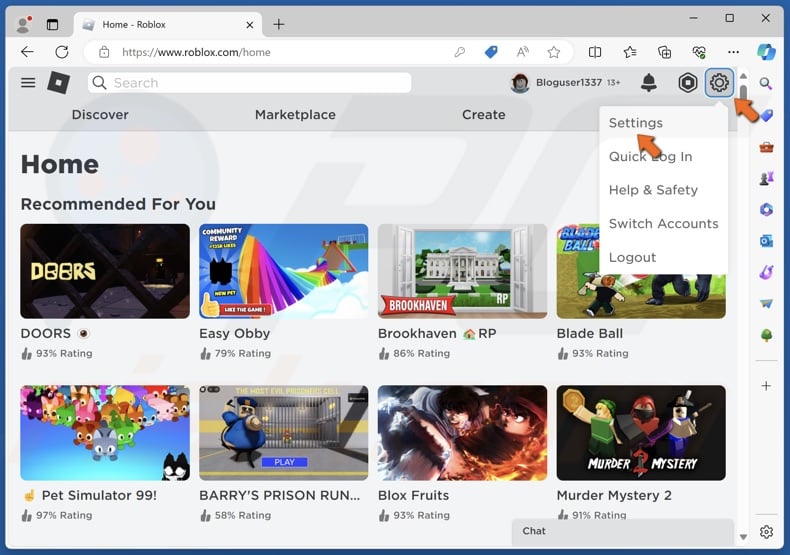This screenshot has height=555, width=790.
Task: Open sidebar settings gear at bottom
Action: click(766, 532)
